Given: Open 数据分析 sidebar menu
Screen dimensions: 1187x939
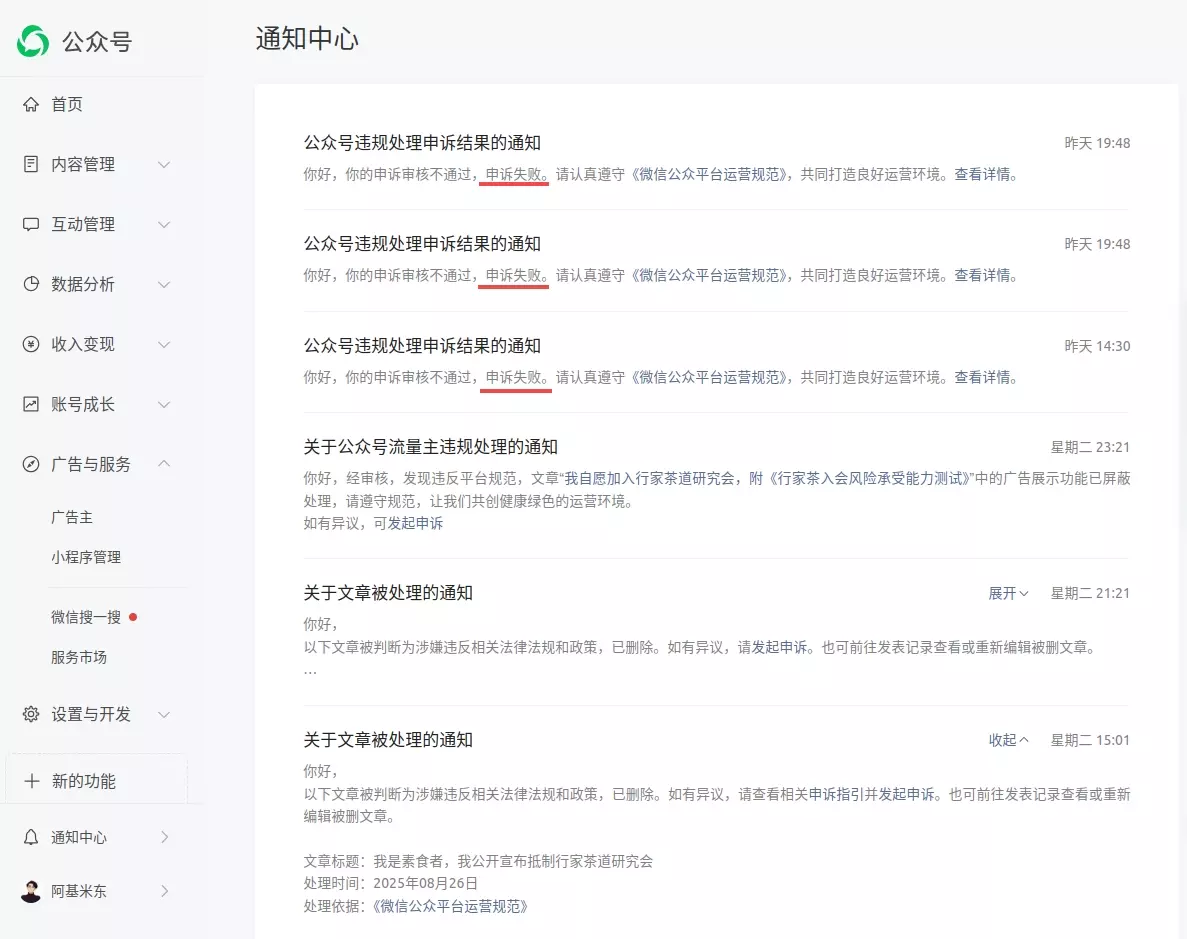Looking at the screenshot, I should (83, 284).
